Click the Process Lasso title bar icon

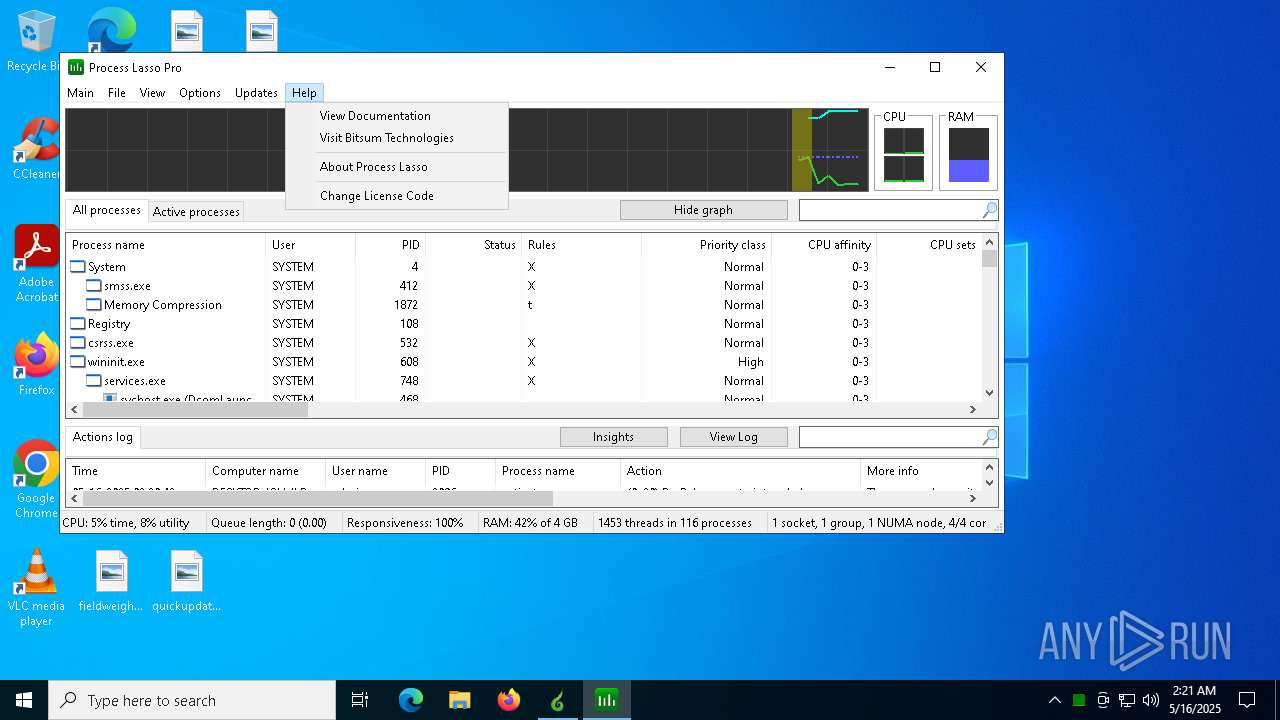pos(76,68)
